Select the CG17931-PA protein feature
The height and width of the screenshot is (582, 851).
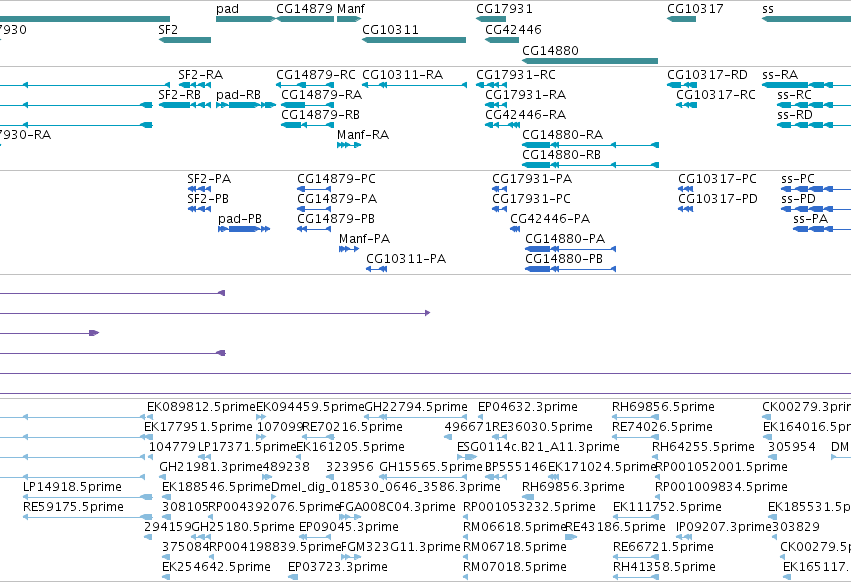(499, 189)
